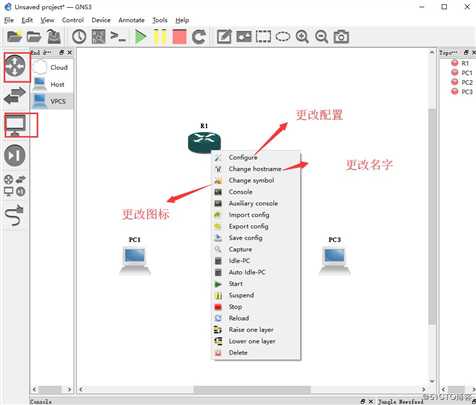Select Lower one layer entry
This screenshot has height=405, width=476.
(x=256, y=341)
